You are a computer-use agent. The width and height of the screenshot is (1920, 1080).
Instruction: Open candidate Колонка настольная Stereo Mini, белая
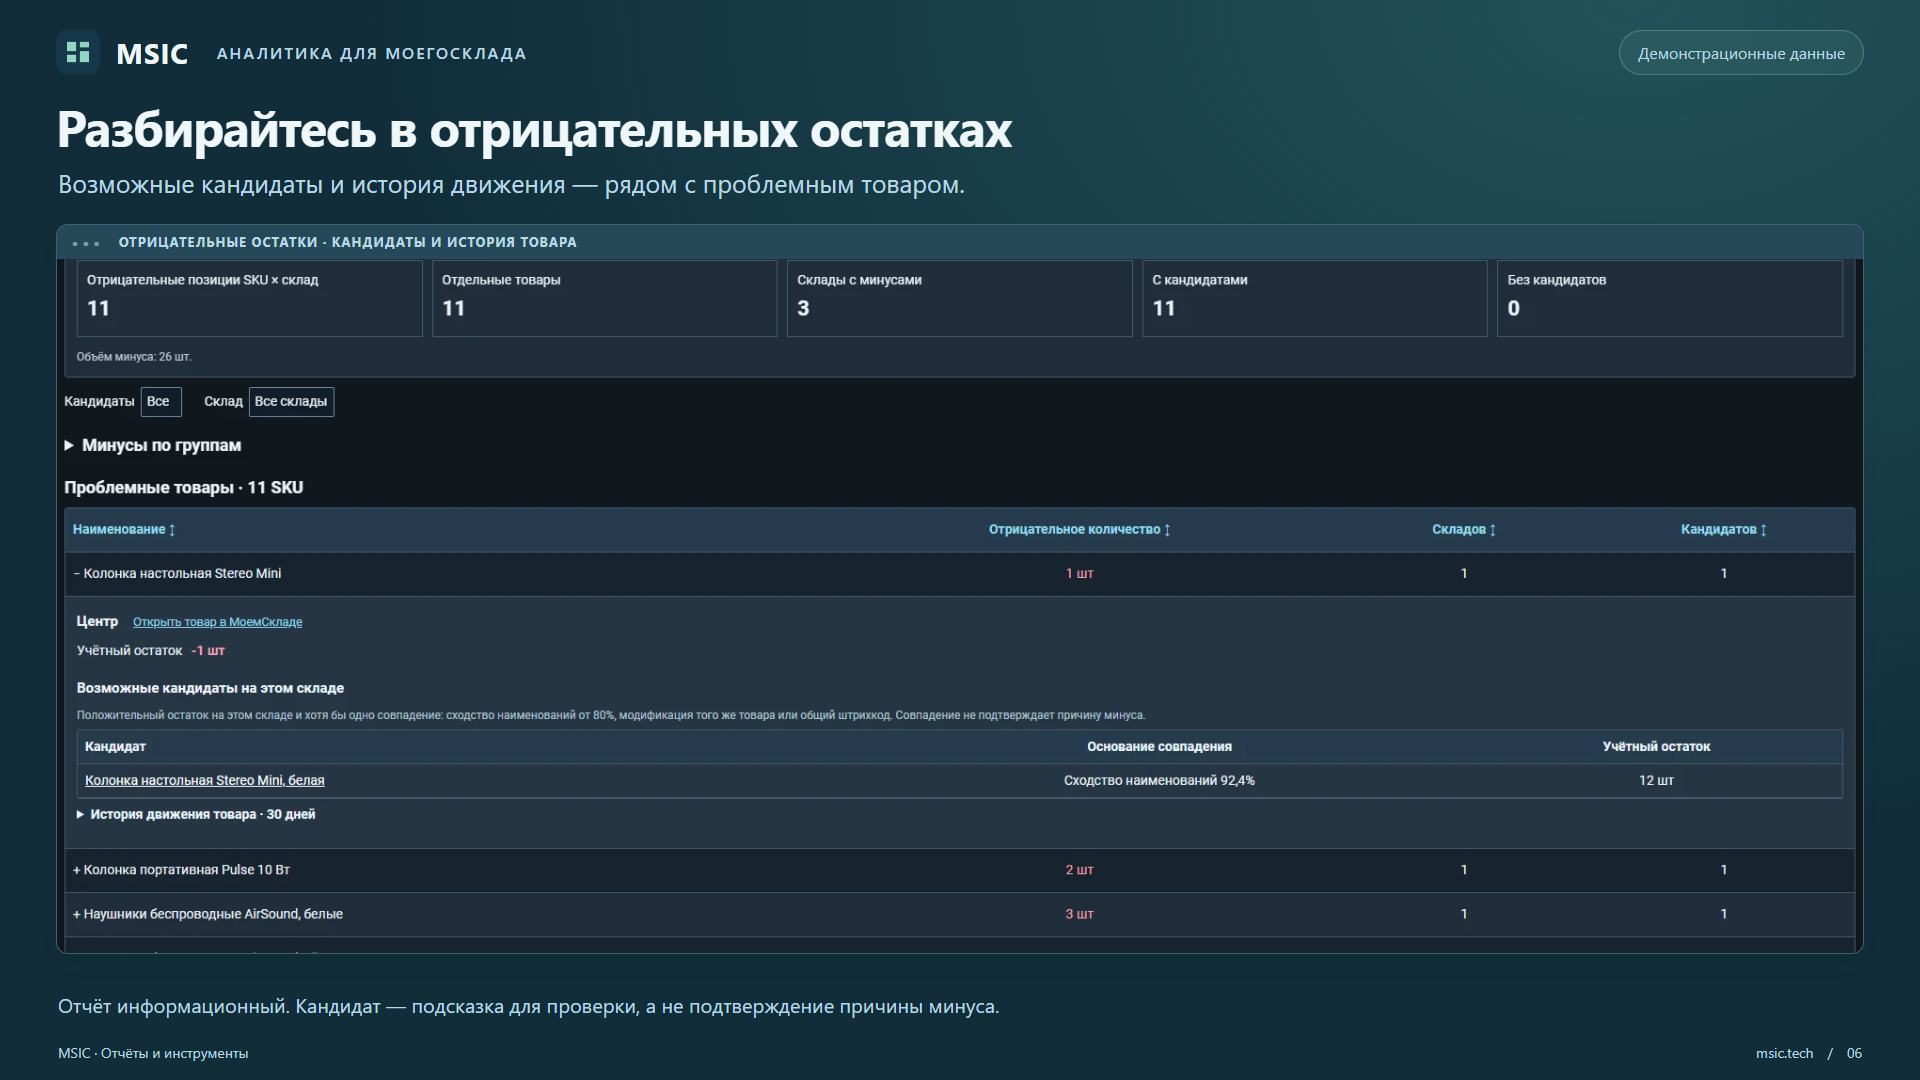[x=205, y=780]
